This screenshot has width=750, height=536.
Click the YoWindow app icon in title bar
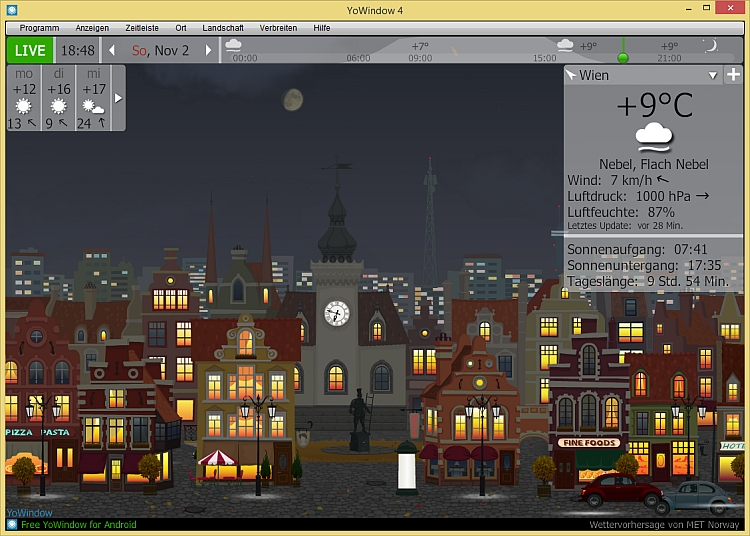[x=12, y=9]
